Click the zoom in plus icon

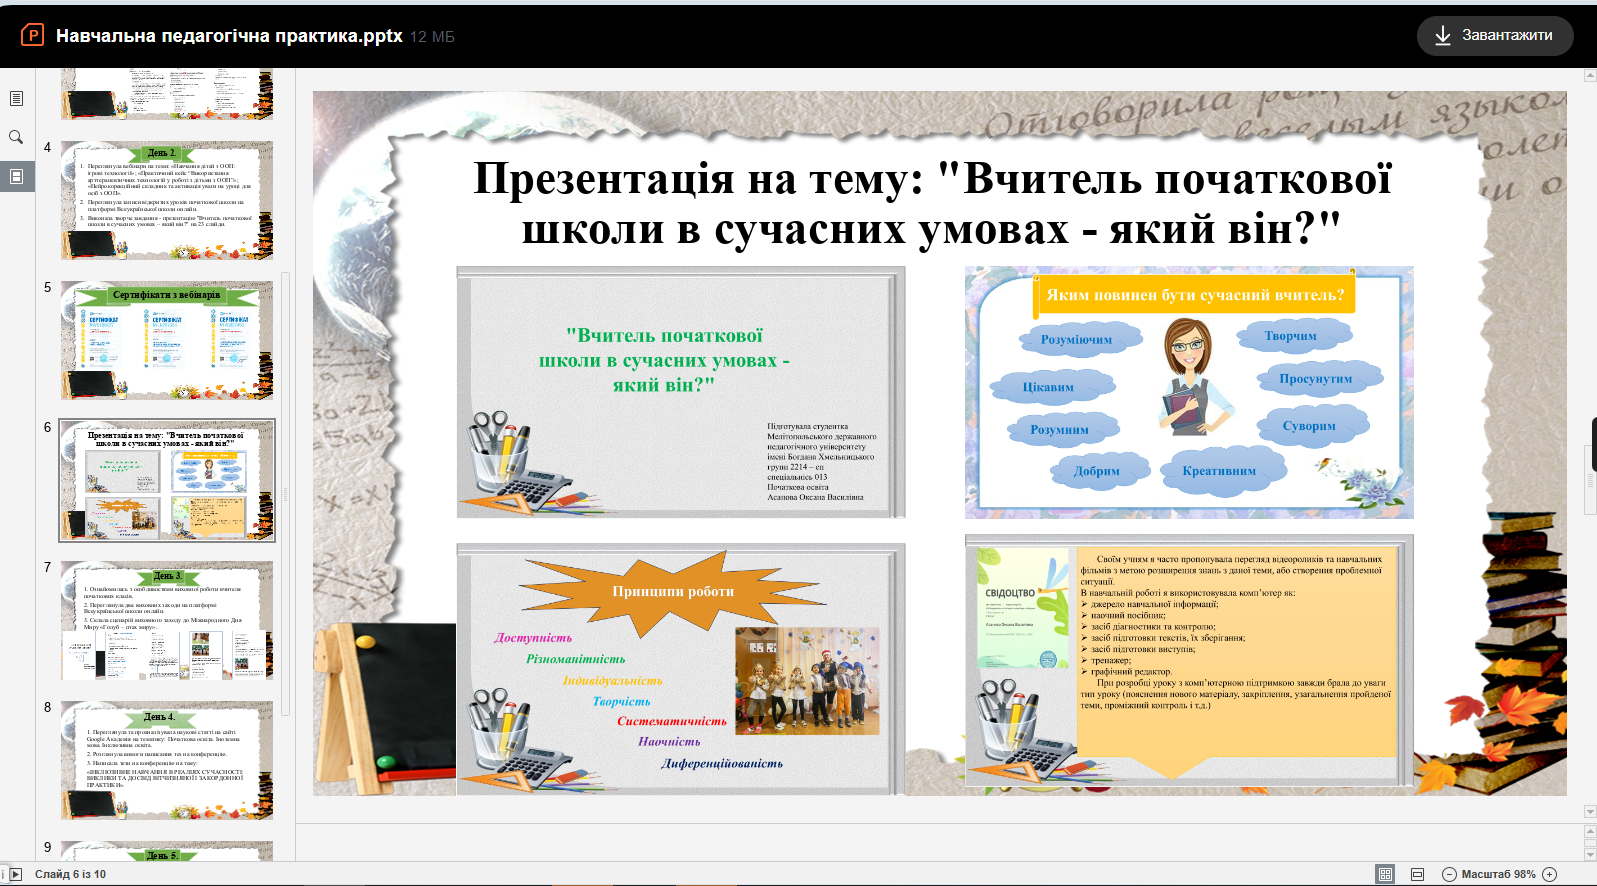(1550, 874)
